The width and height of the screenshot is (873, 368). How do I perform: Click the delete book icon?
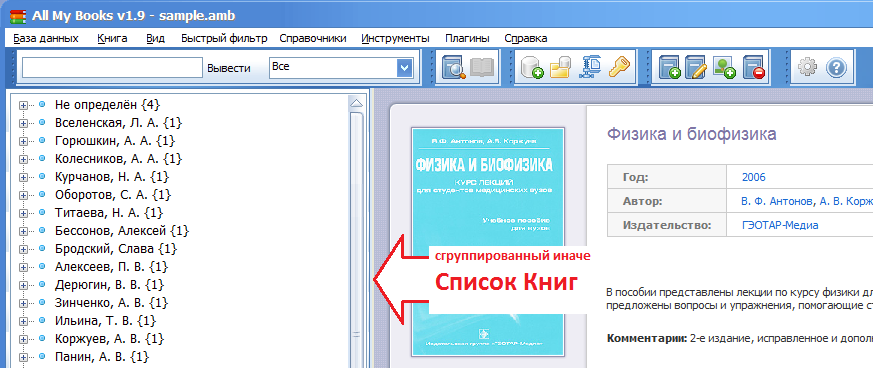pyautogui.click(x=754, y=68)
